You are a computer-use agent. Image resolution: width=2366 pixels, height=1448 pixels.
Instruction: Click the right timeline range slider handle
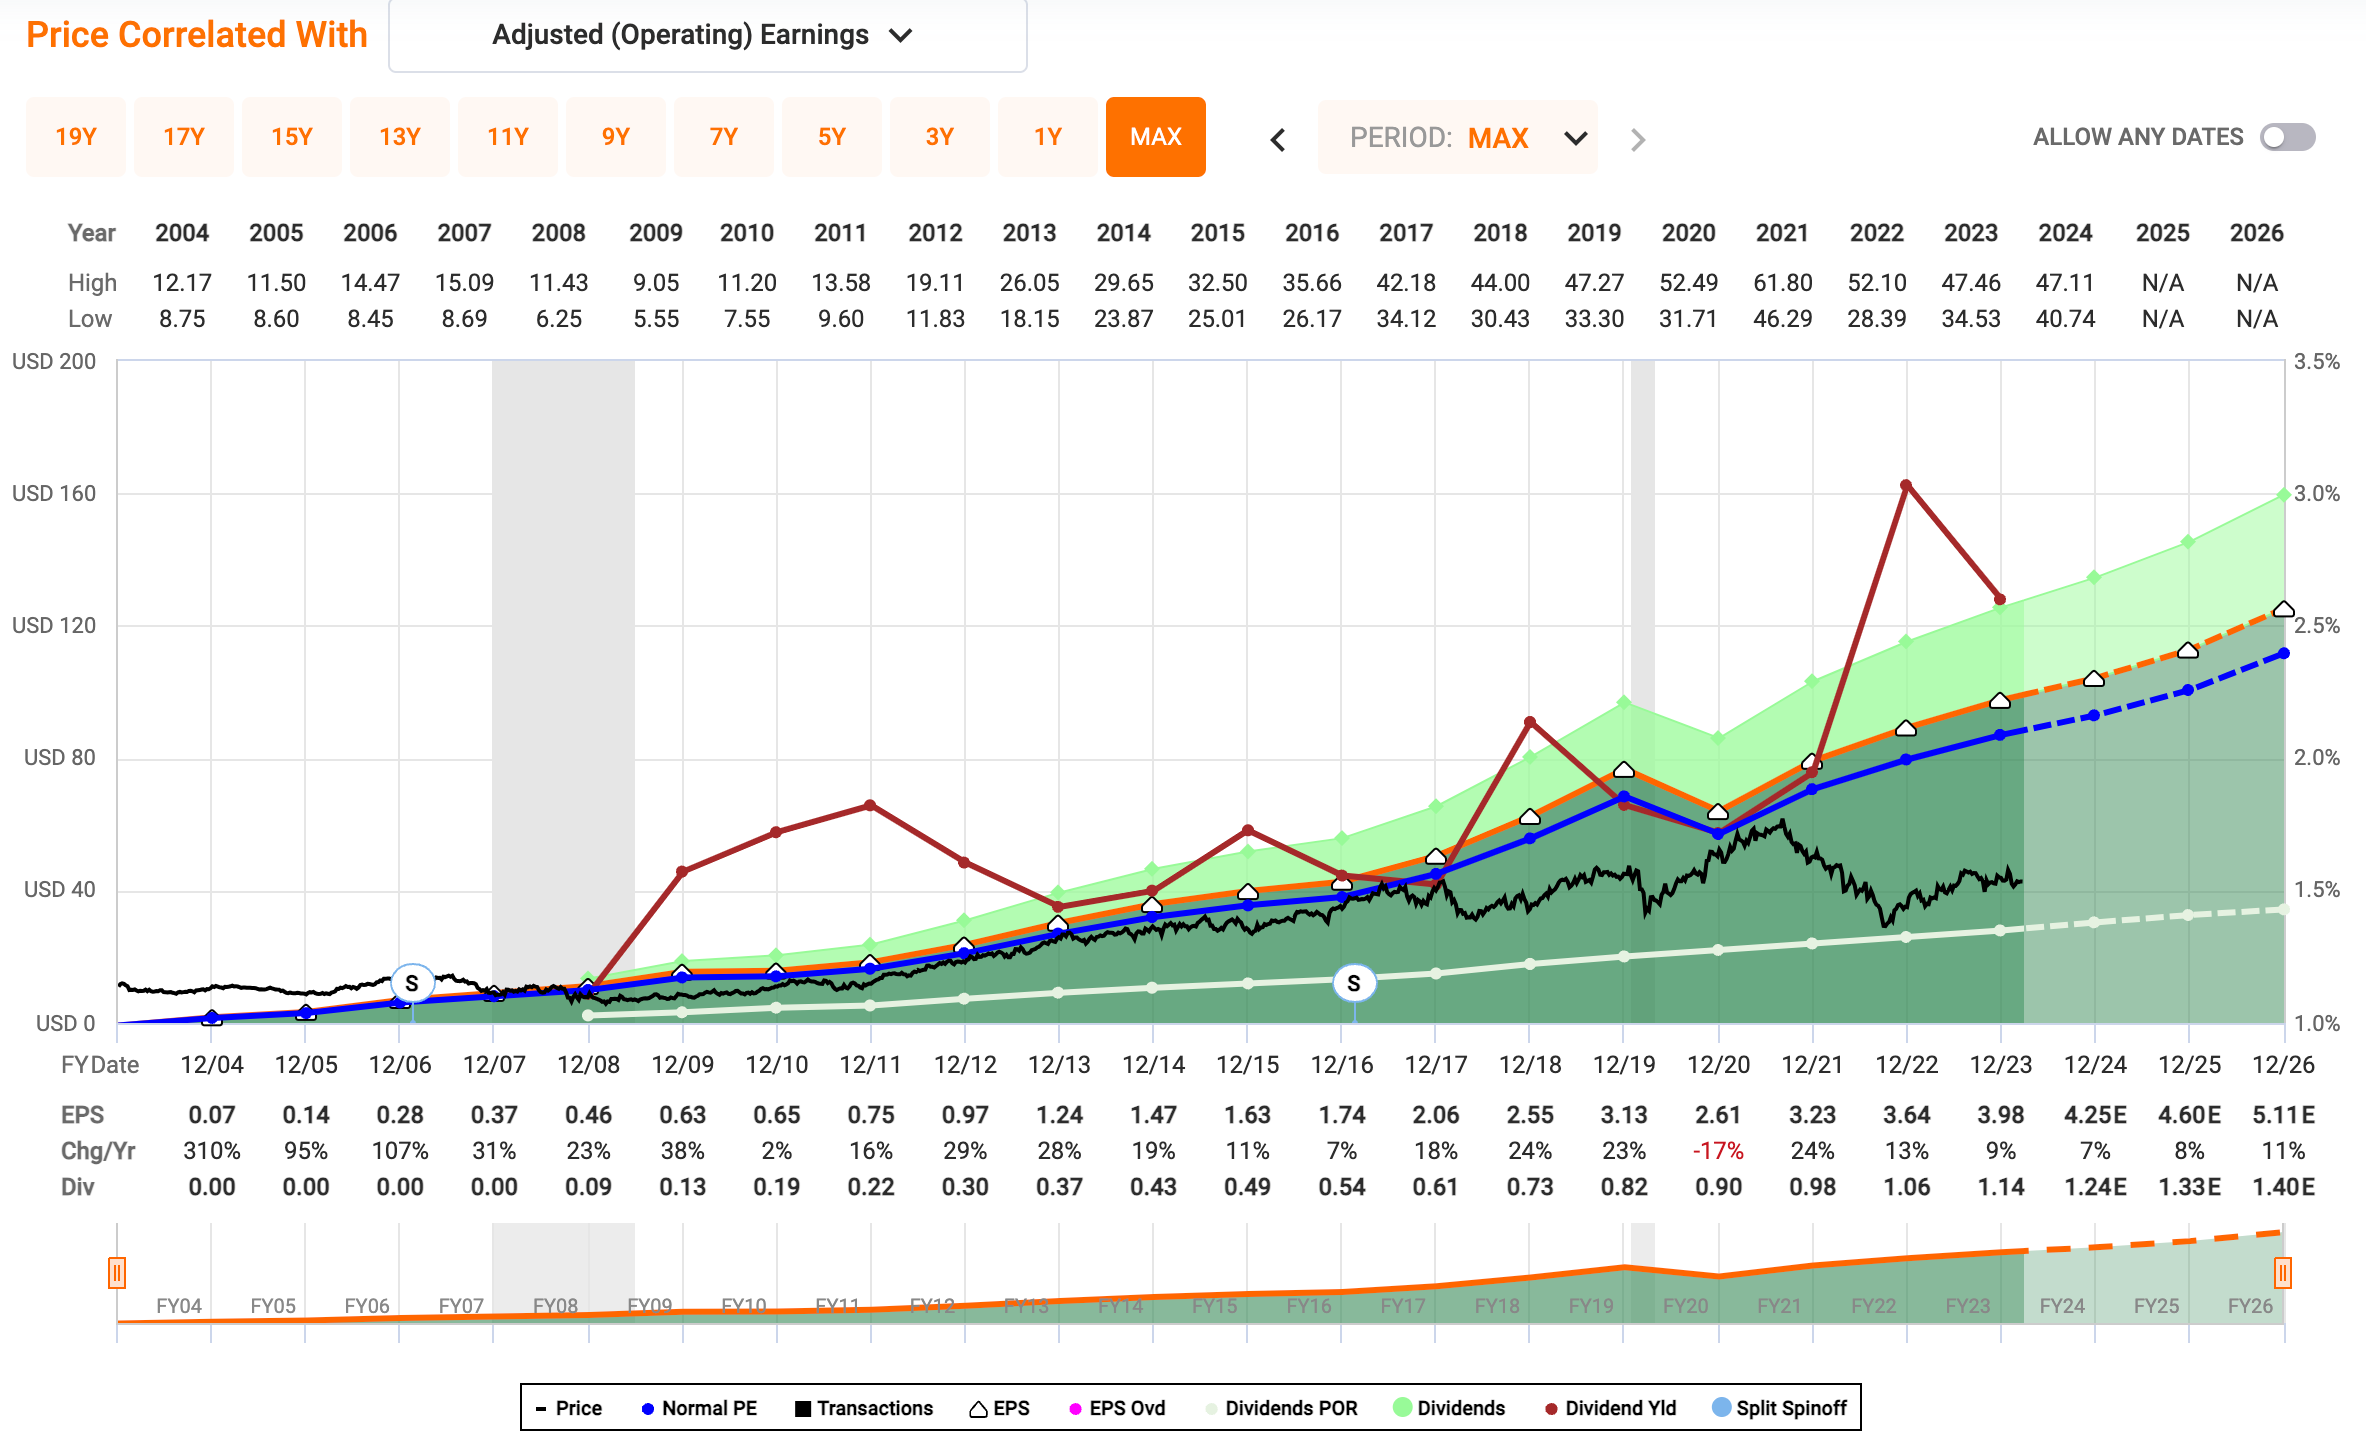(2282, 1273)
